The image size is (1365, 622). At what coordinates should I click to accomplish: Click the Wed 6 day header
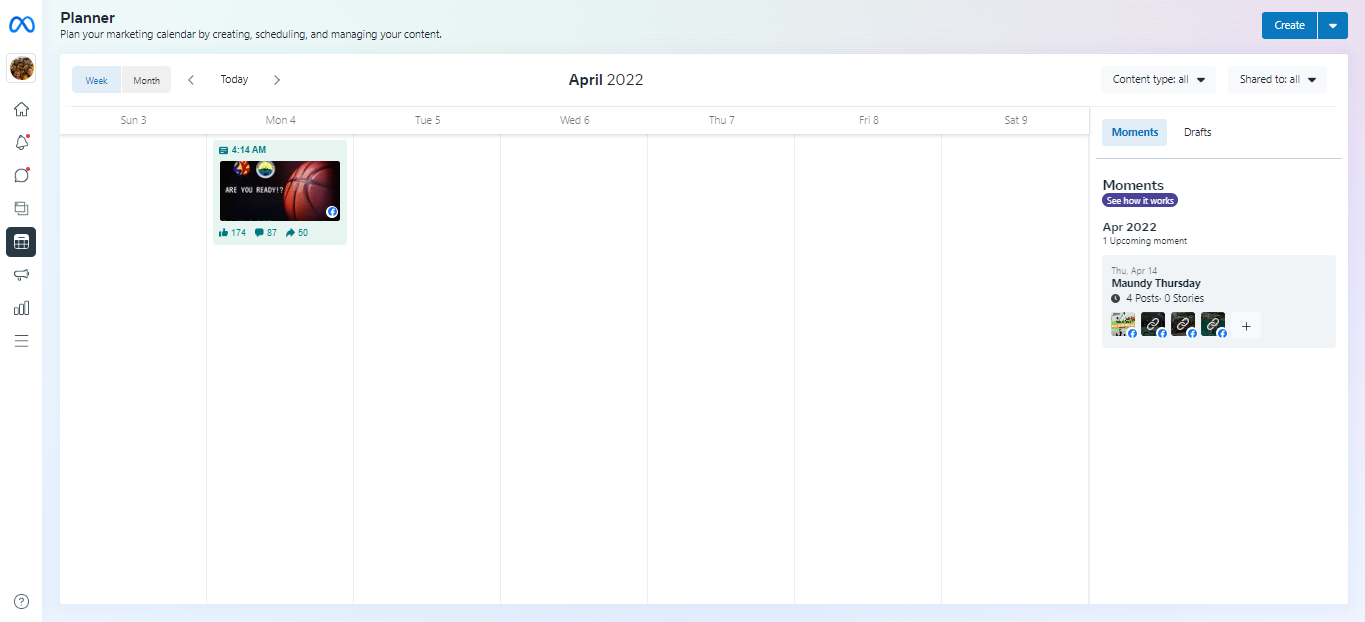coord(574,120)
